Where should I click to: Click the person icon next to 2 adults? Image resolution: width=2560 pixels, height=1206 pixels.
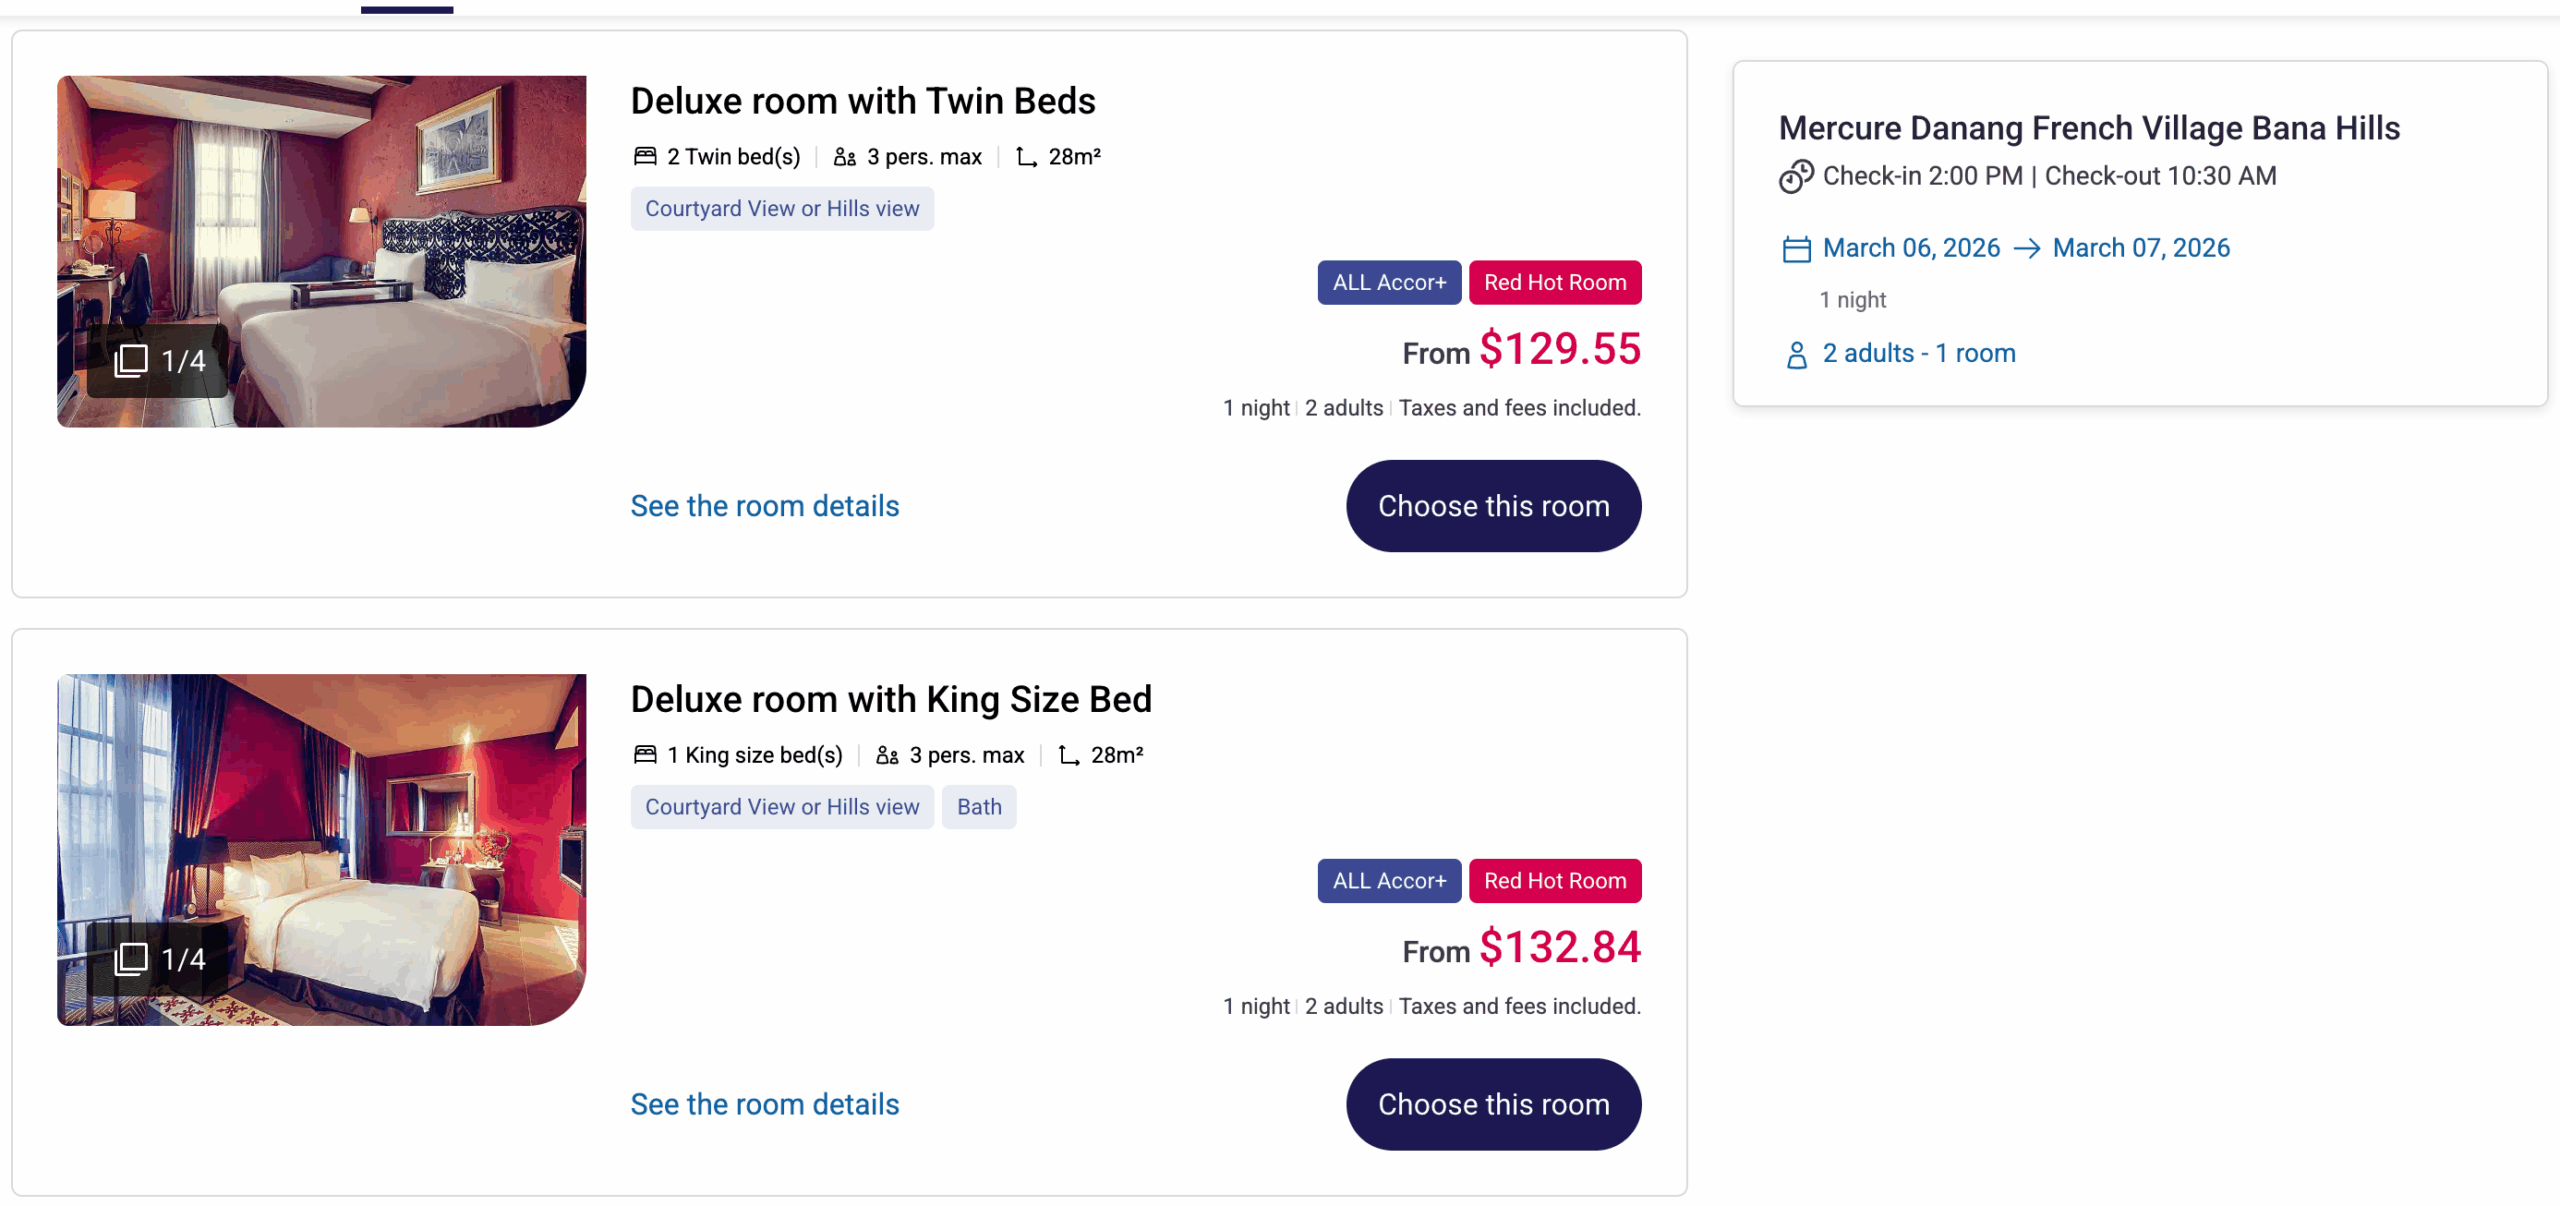tap(1795, 354)
